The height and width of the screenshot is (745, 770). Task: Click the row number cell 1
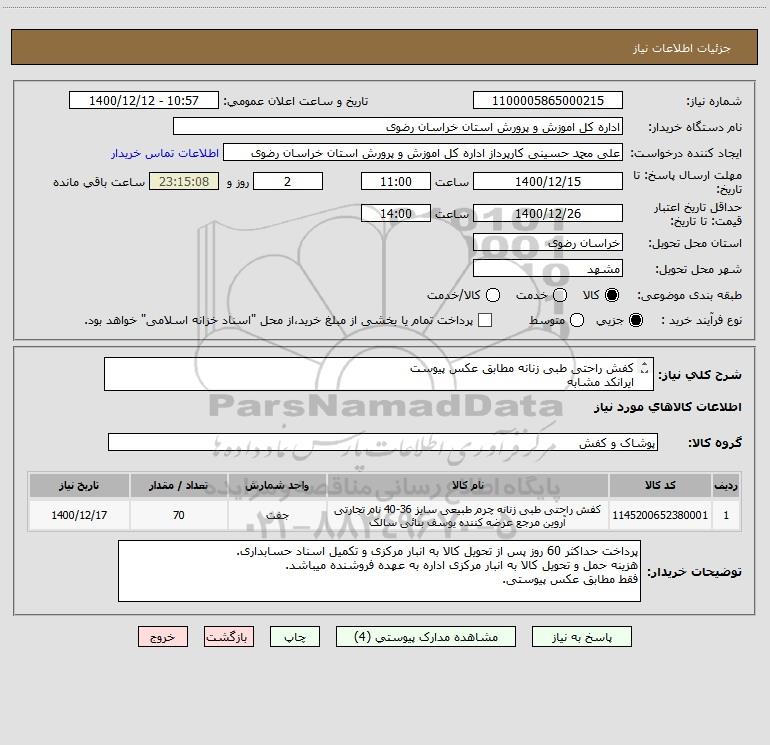tap(726, 515)
